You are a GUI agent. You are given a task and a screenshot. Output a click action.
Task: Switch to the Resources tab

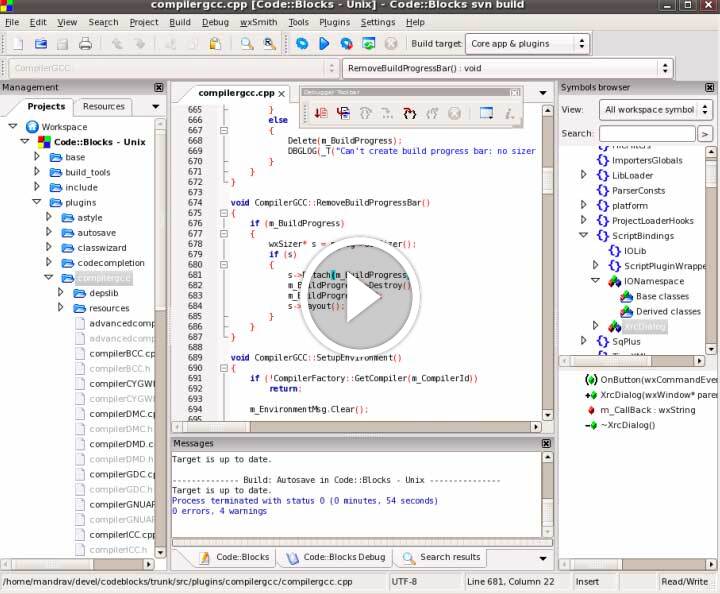click(x=103, y=106)
